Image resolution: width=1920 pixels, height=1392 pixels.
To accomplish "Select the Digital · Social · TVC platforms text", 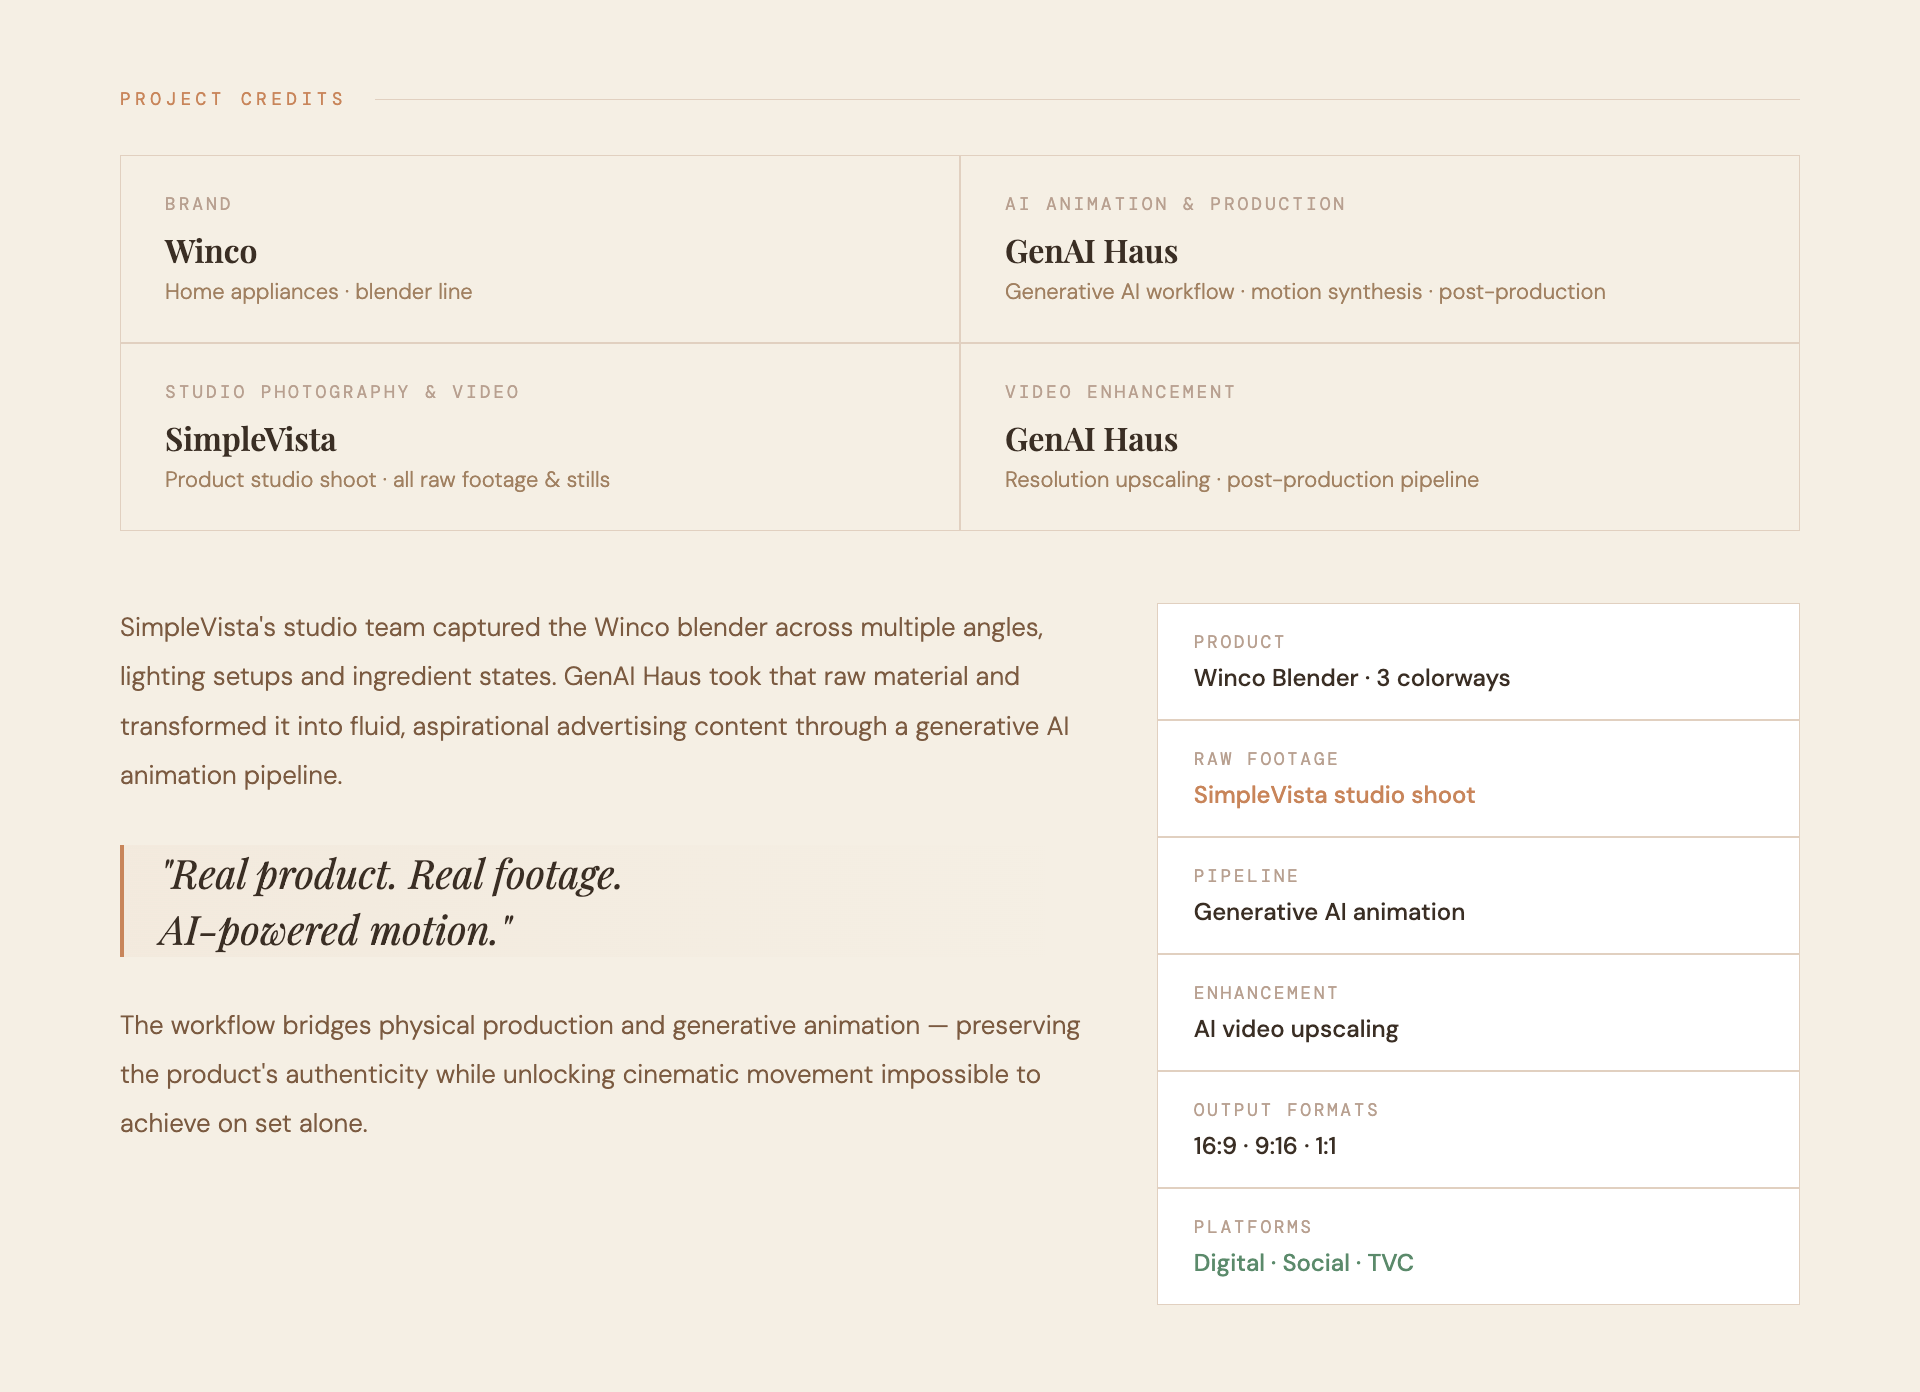I will click(x=1303, y=1263).
